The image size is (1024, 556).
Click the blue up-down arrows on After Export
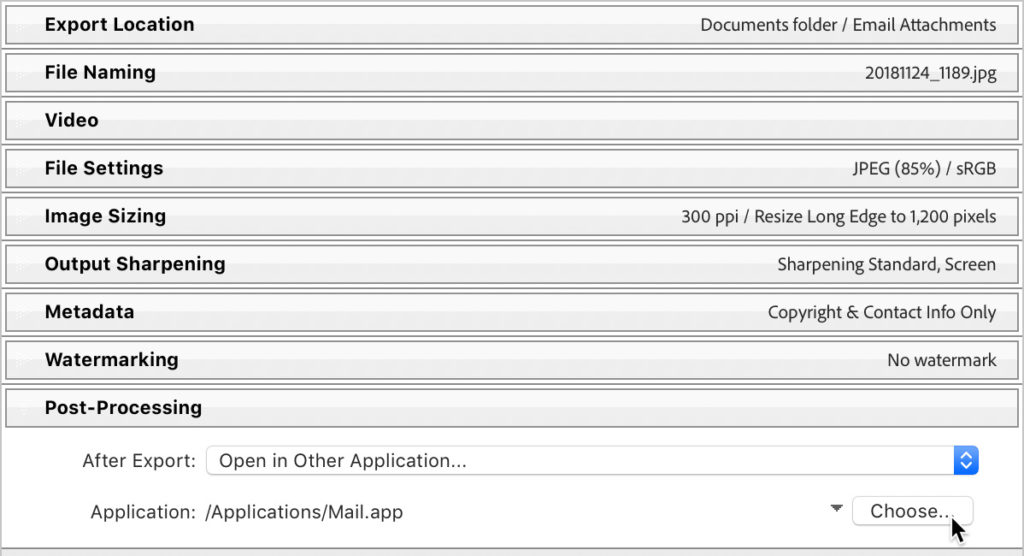tap(965, 461)
